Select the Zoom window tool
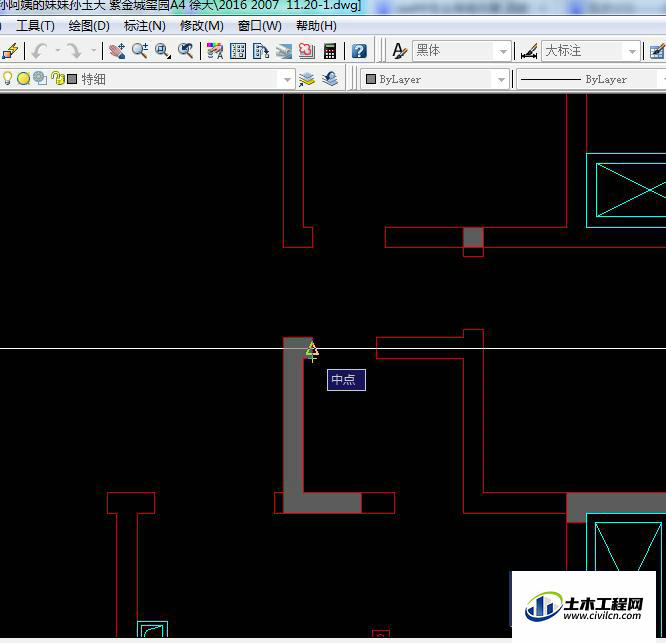 coord(163,51)
